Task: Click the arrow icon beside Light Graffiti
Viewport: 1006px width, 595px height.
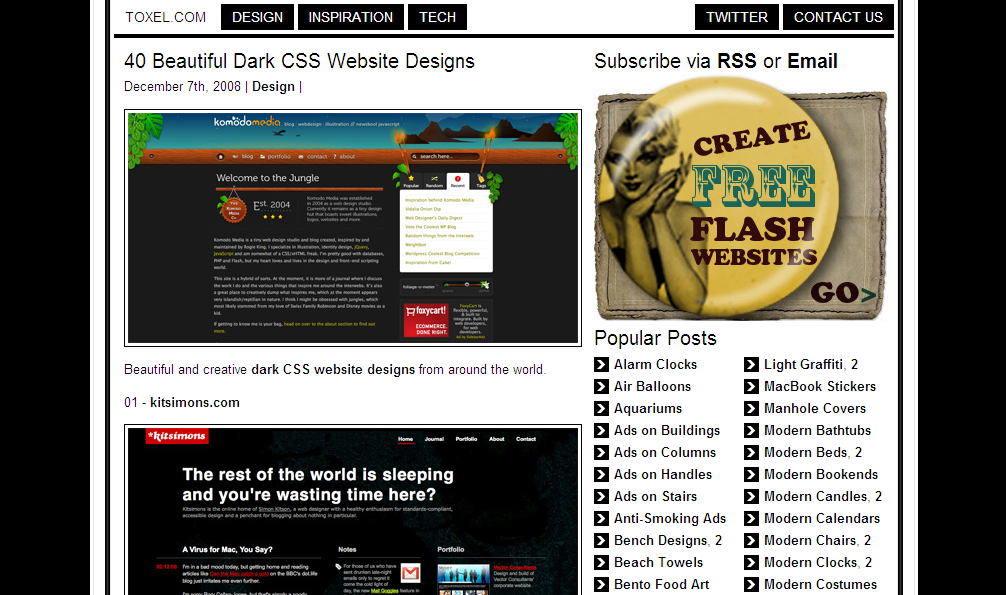Action: point(751,365)
